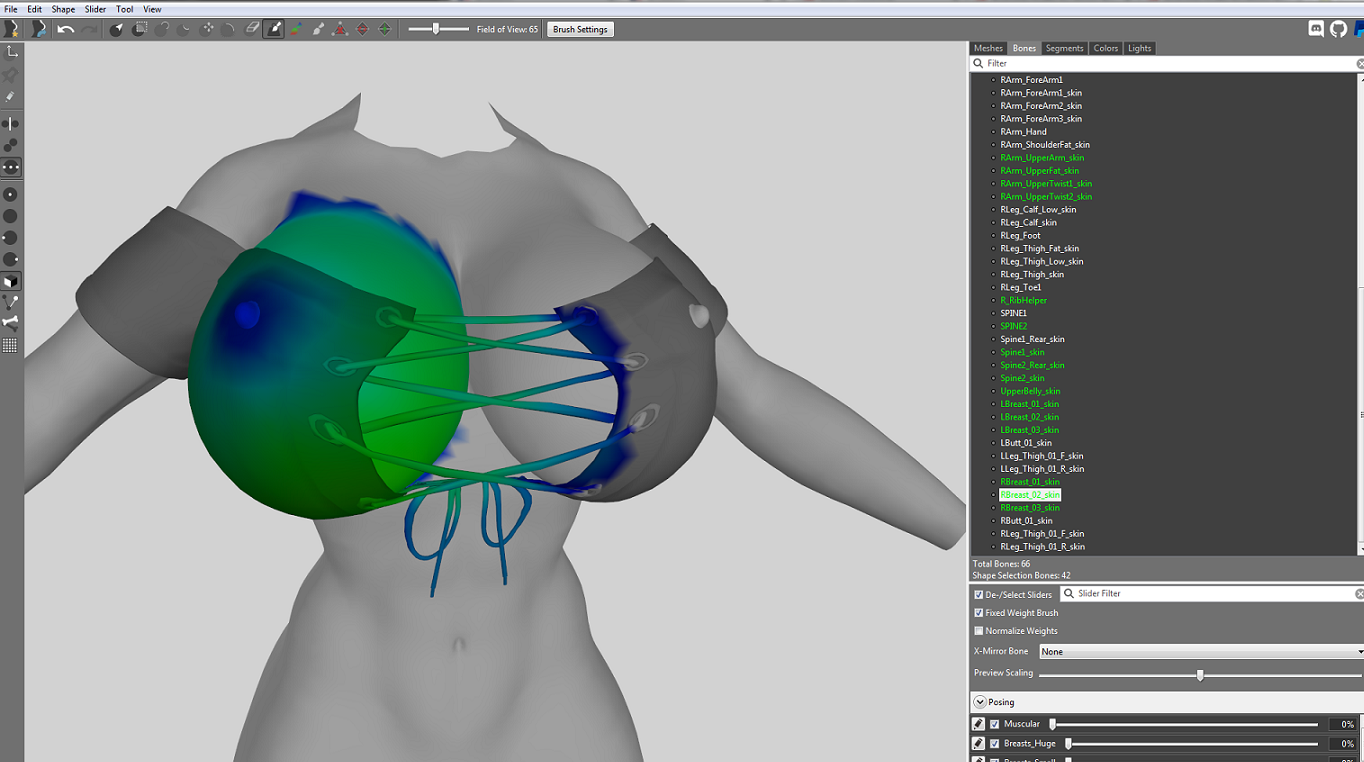Clear the bone Filter field
The image size is (1364, 762).
click(x=1359, y=63)
